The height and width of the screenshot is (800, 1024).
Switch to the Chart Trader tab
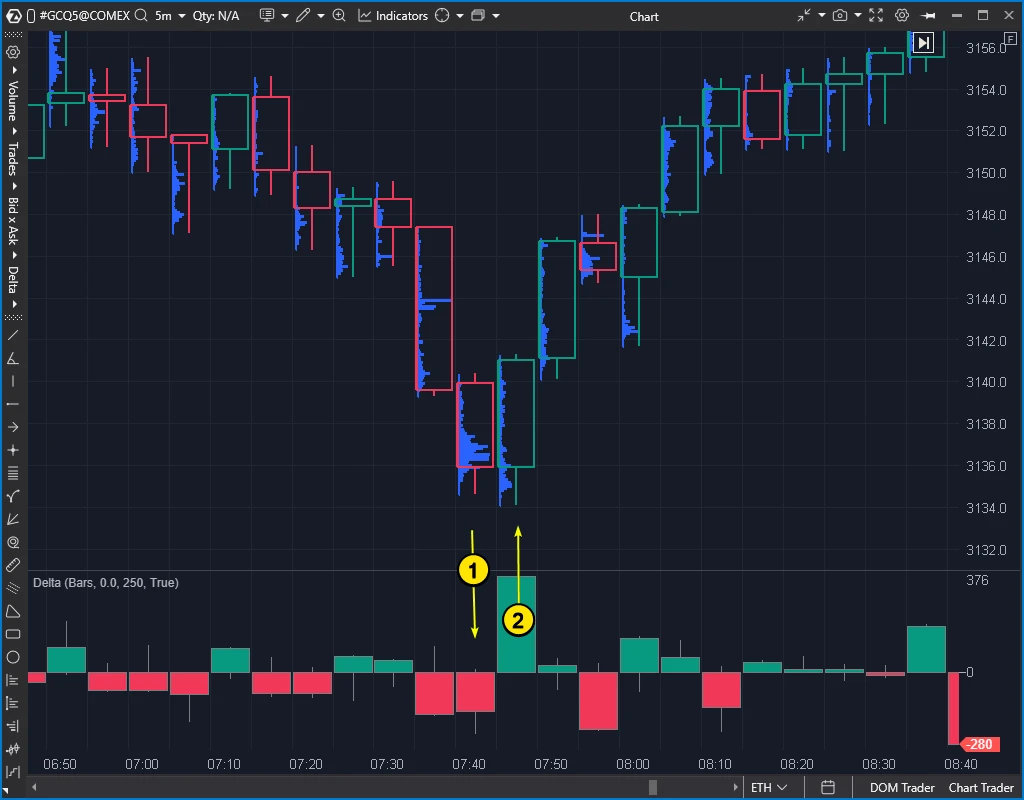coord(981,787)
